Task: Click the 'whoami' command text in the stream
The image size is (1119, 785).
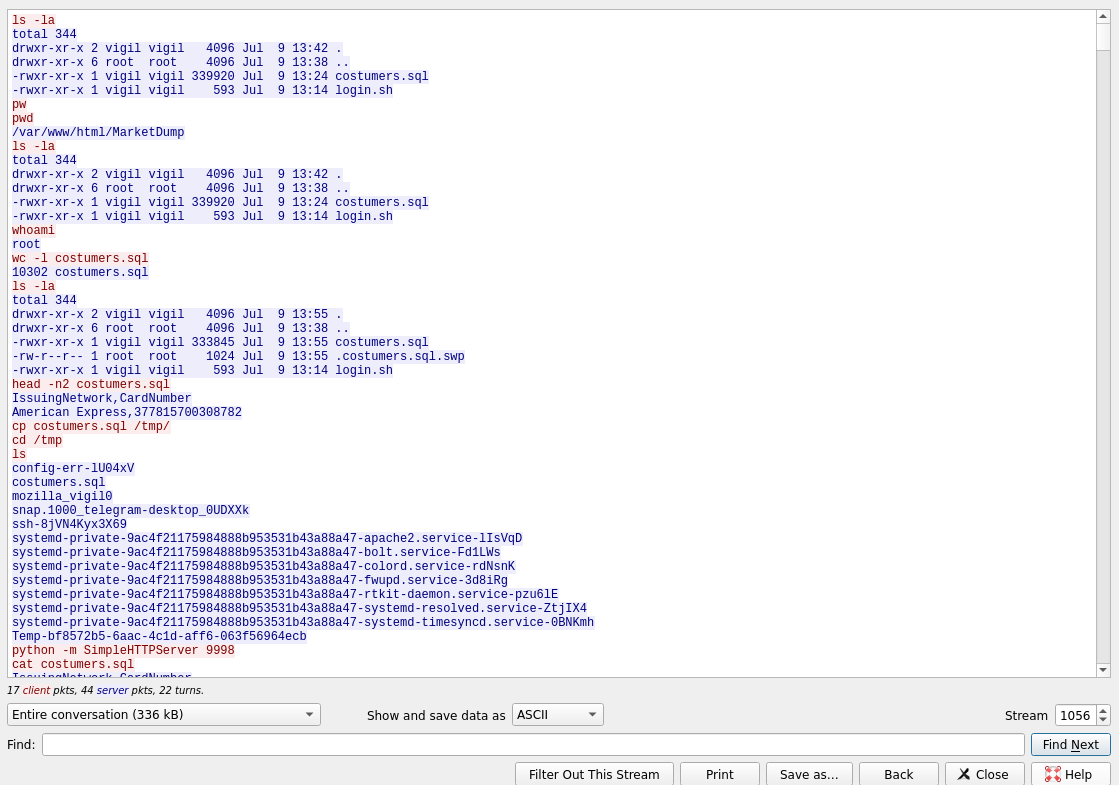Action: (x=33, y=230)
